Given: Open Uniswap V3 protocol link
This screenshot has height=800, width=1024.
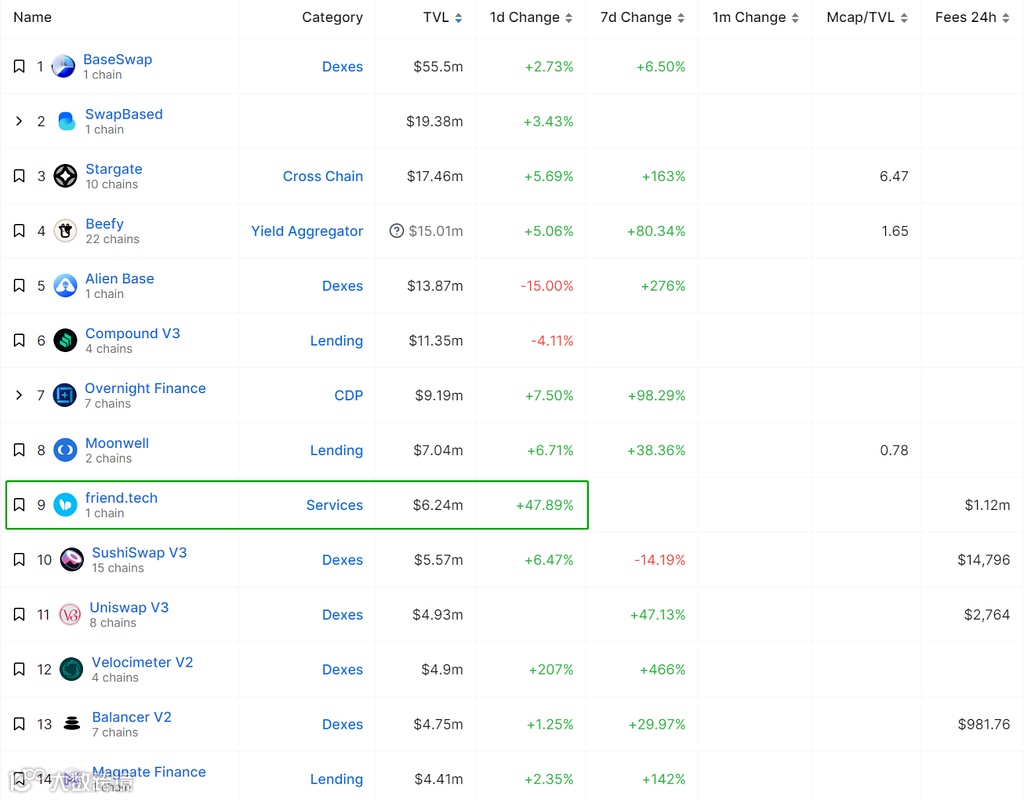Looking at the screenshot, I should coord(129,608).
